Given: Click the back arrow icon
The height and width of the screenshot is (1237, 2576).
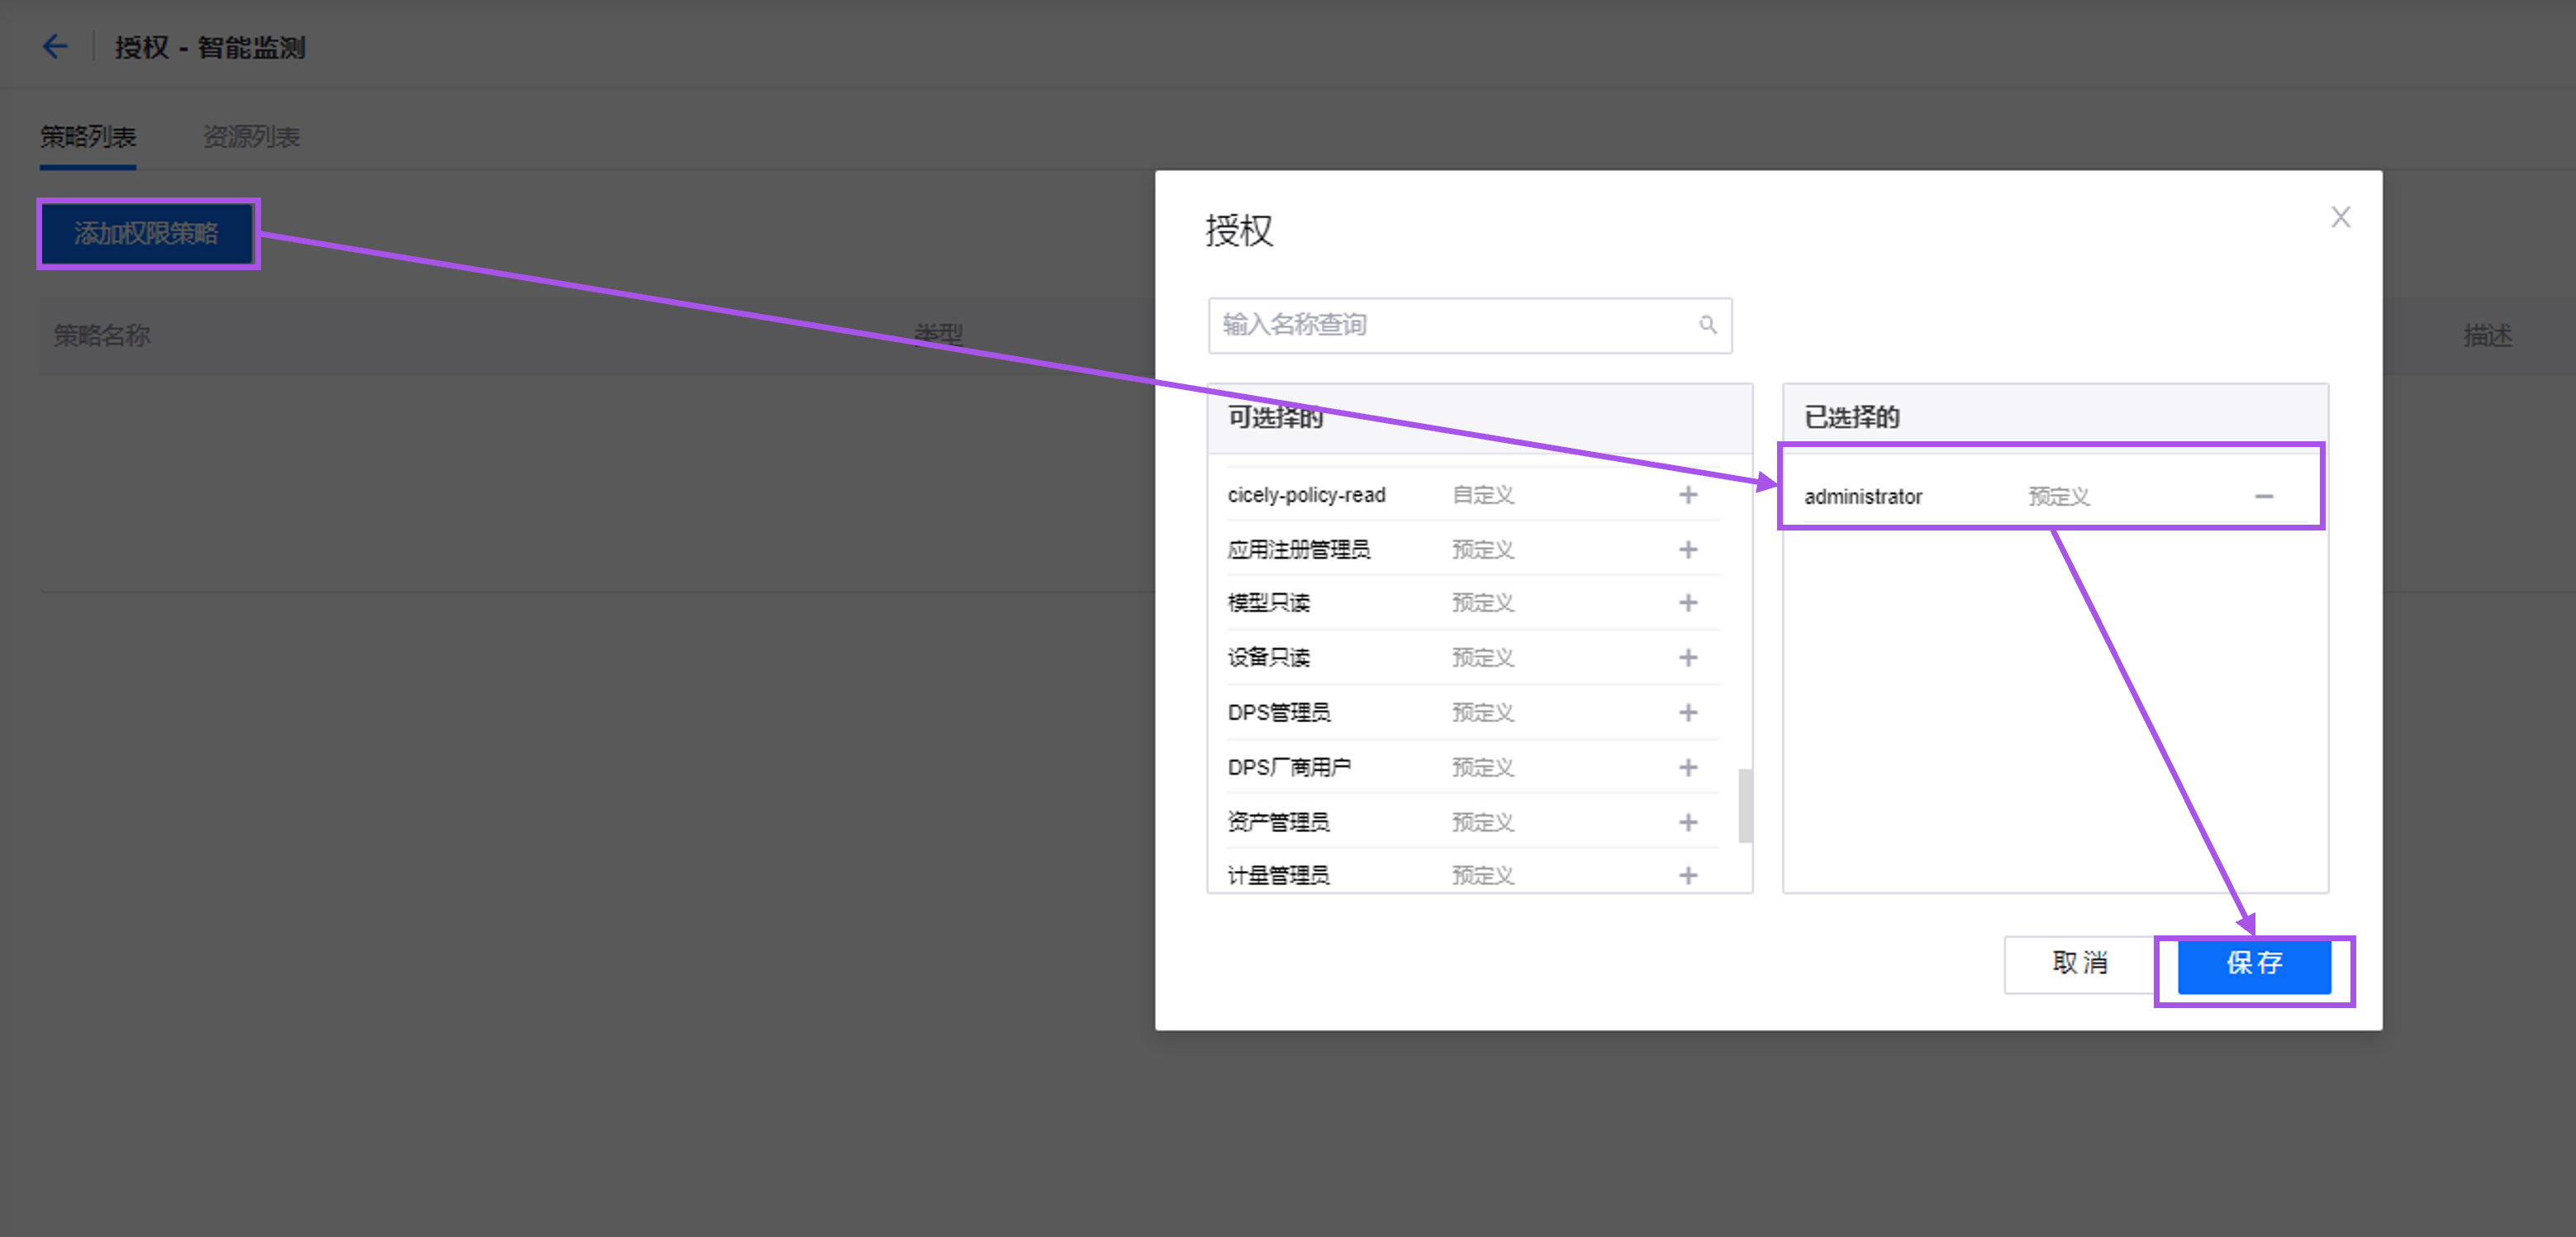Looking at the screenshot, I should pos(55,46).
